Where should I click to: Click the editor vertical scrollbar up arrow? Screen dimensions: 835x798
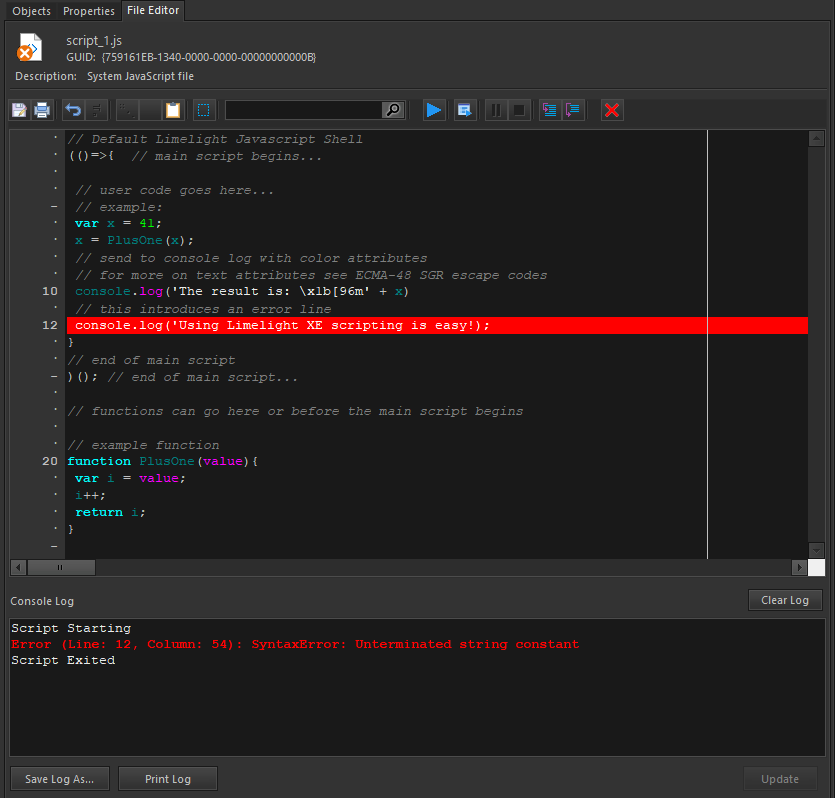[x=816, y=139]
